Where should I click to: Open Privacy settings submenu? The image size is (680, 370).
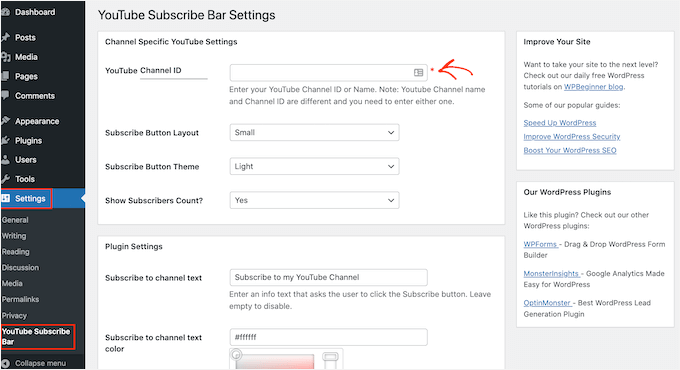(14, 315)
